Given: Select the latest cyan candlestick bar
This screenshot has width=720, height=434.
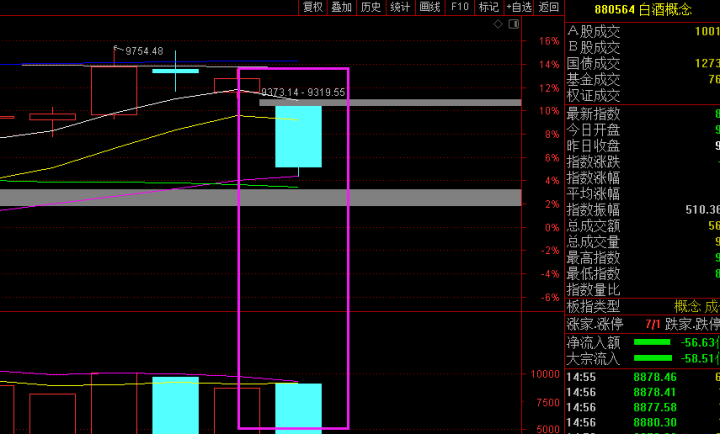Looking at the screenshot, I should click(x=298, y=135).
